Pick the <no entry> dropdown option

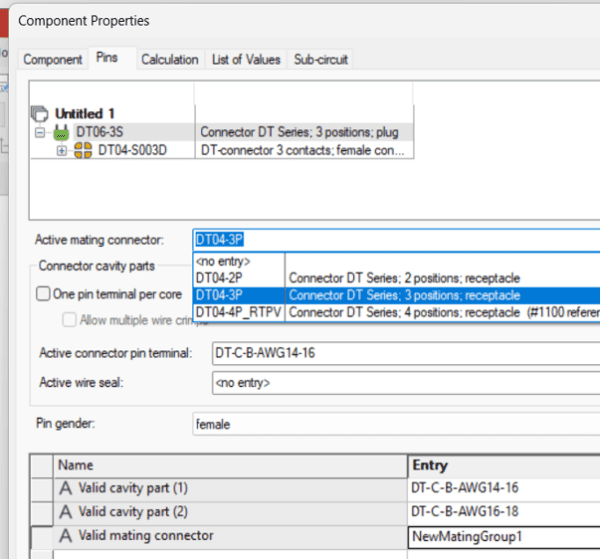pos(223,261)
